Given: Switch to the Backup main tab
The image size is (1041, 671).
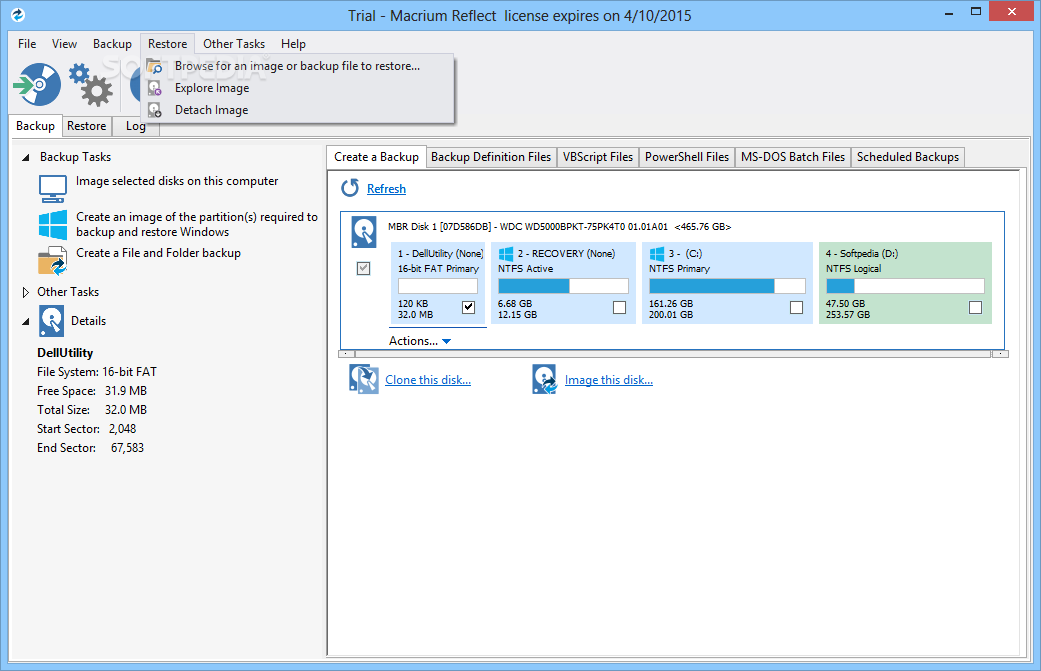Looking at the screenshot, I should coord(36,126).
